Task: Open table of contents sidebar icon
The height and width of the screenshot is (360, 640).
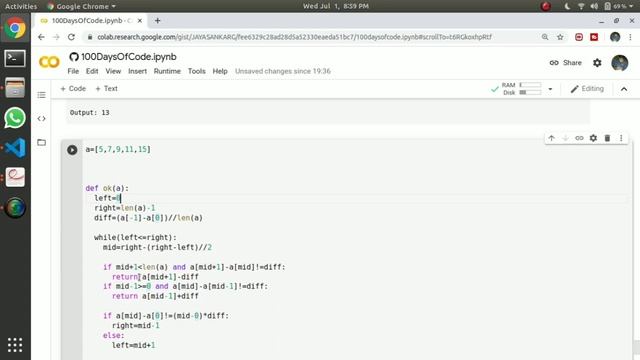Action: (41, 95)
